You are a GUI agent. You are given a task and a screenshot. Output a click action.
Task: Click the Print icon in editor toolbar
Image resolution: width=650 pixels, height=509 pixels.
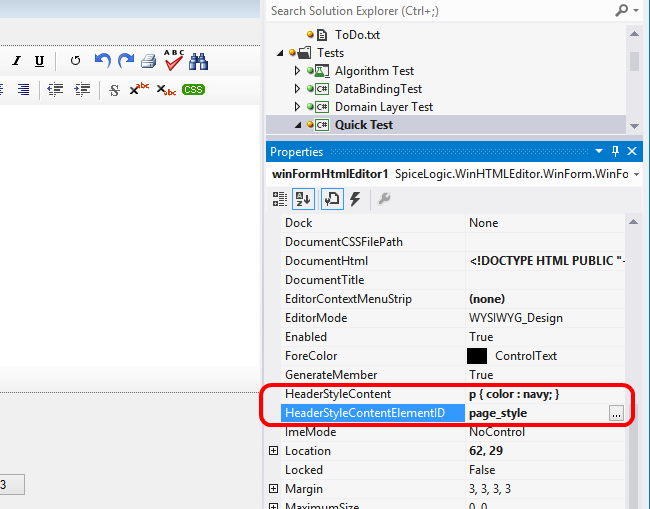coord(148,61)
